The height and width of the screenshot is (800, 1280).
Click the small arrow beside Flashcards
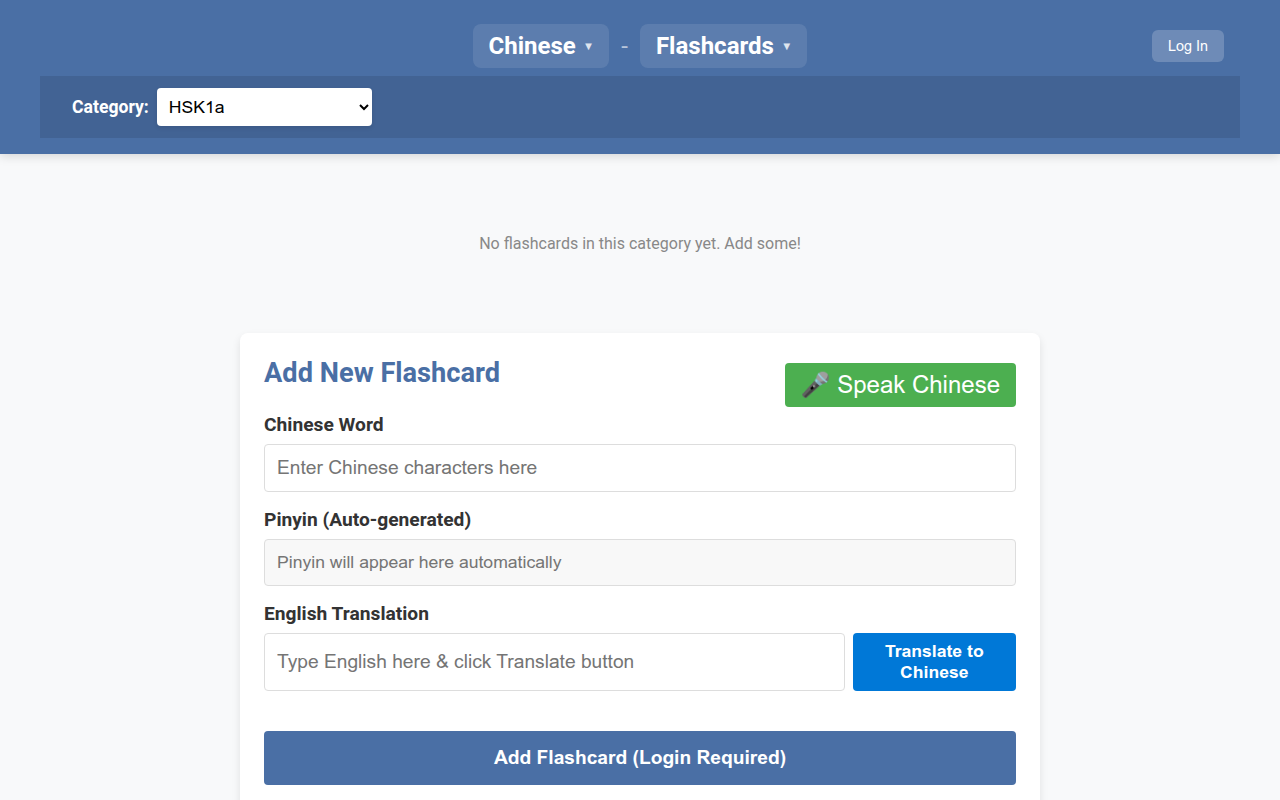pos(787,47)
